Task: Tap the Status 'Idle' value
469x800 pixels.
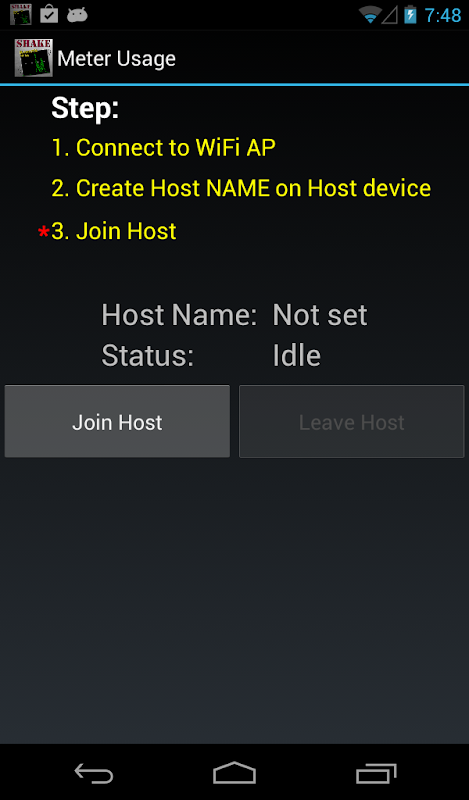Action: pos(297,355)
